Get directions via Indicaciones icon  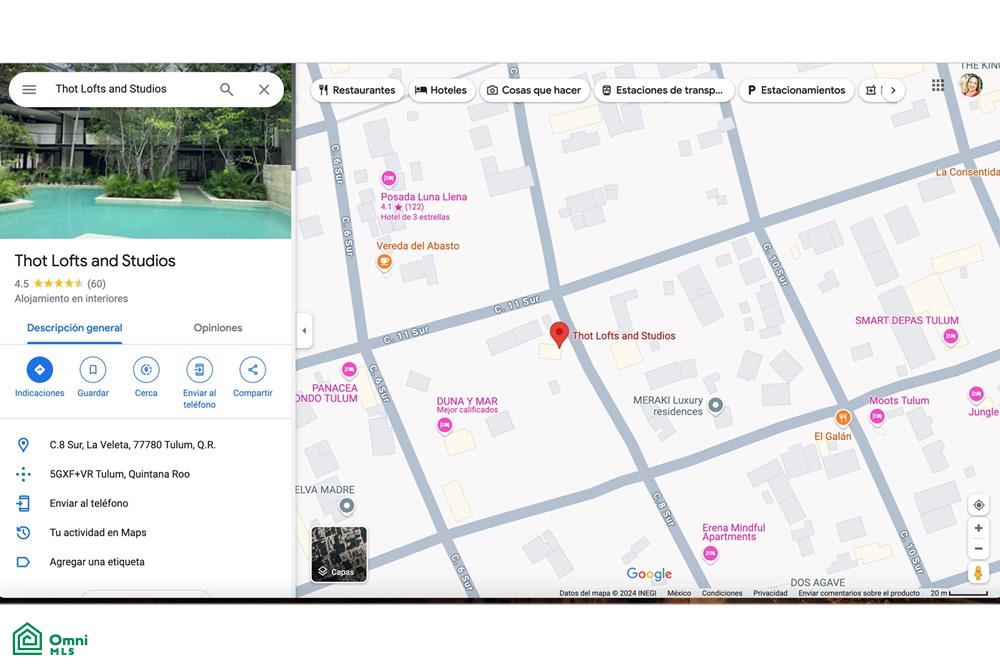coord(40,369)
